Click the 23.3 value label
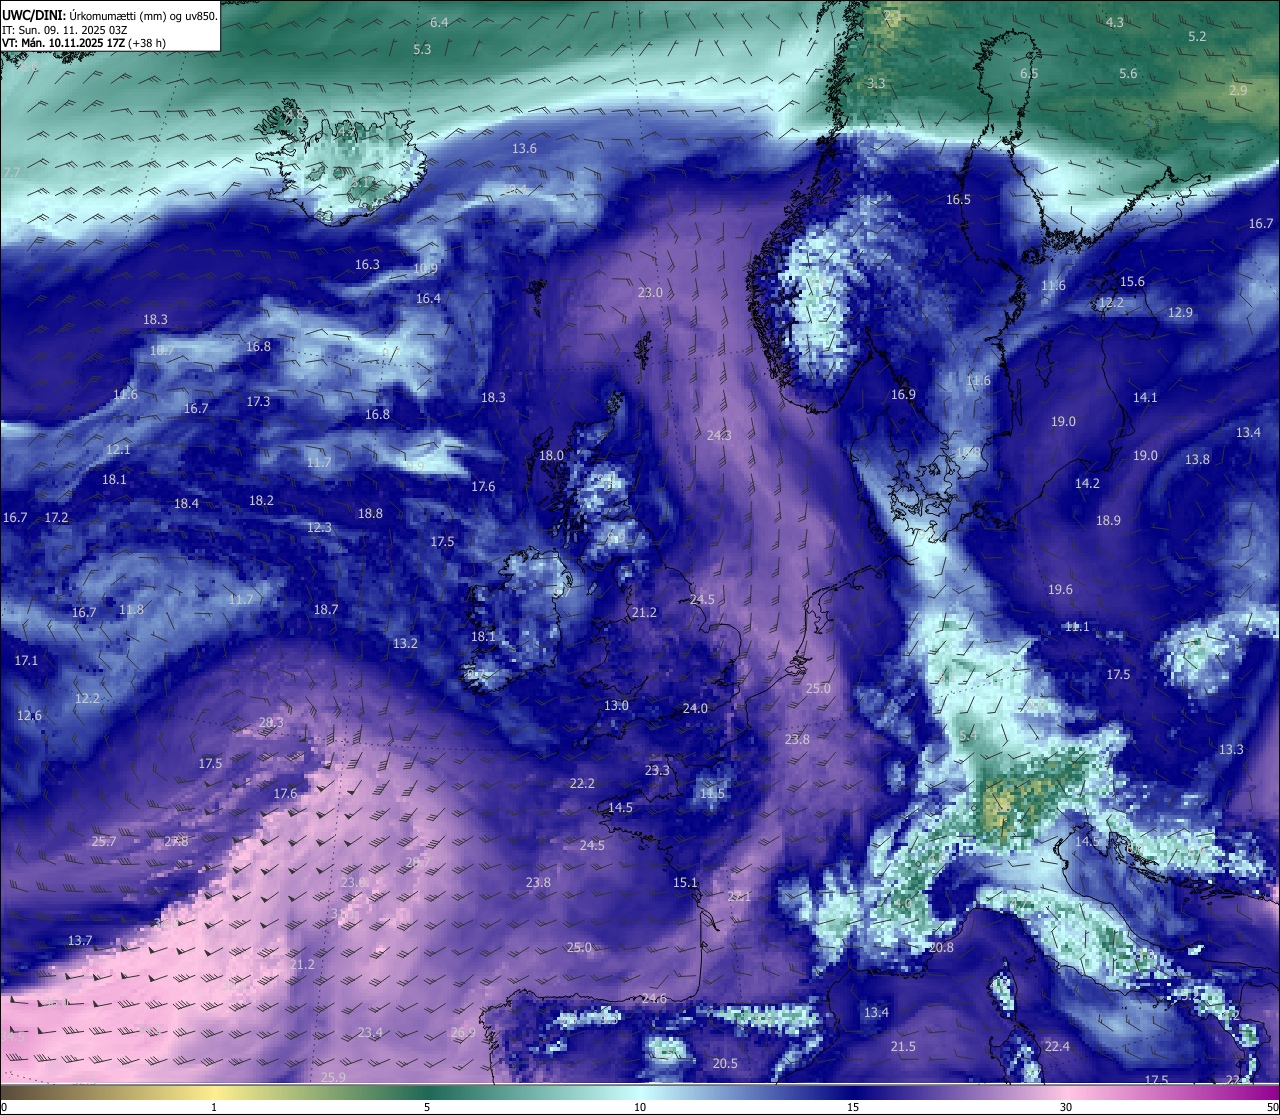Image resolution: width=1280 pixels, height=1115 pixels. (x=657, y=770)
